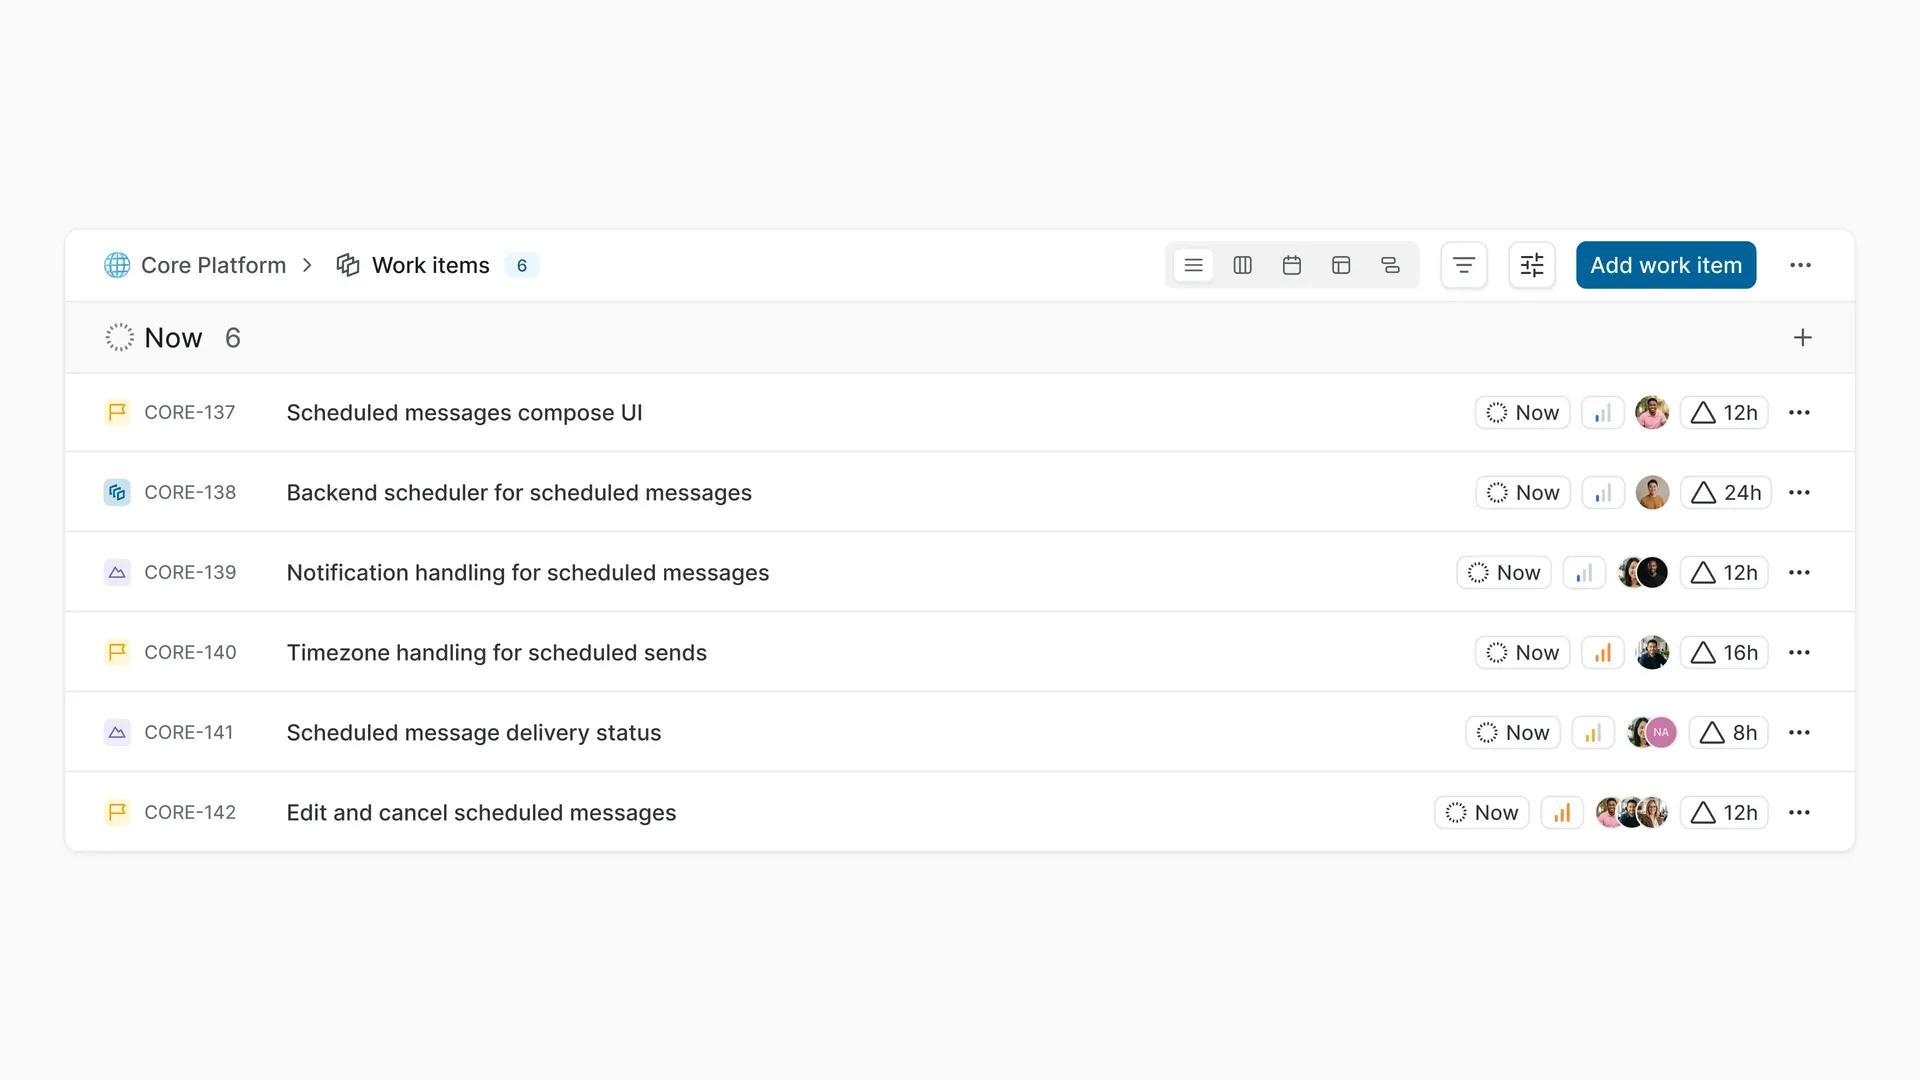Viewport: 1920px width, 1080px height.
Task: Open Edit and cancel scheduled messages
Action: pyautogui.click(x=481, y=813)
